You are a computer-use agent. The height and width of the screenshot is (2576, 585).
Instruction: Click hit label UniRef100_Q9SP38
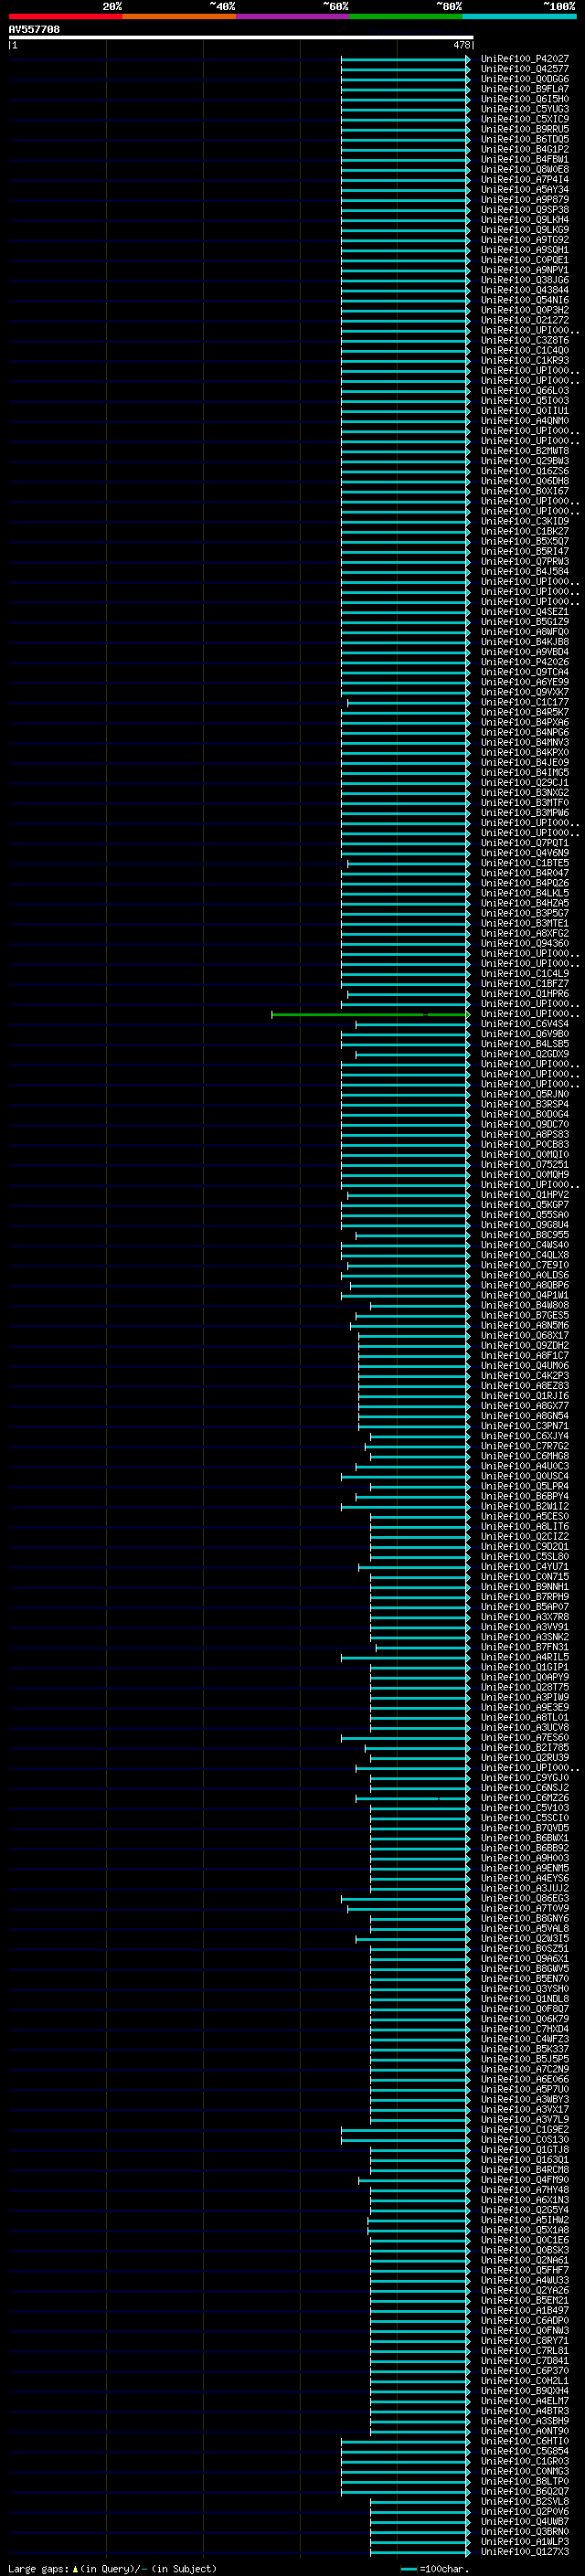tap(525, 210)
